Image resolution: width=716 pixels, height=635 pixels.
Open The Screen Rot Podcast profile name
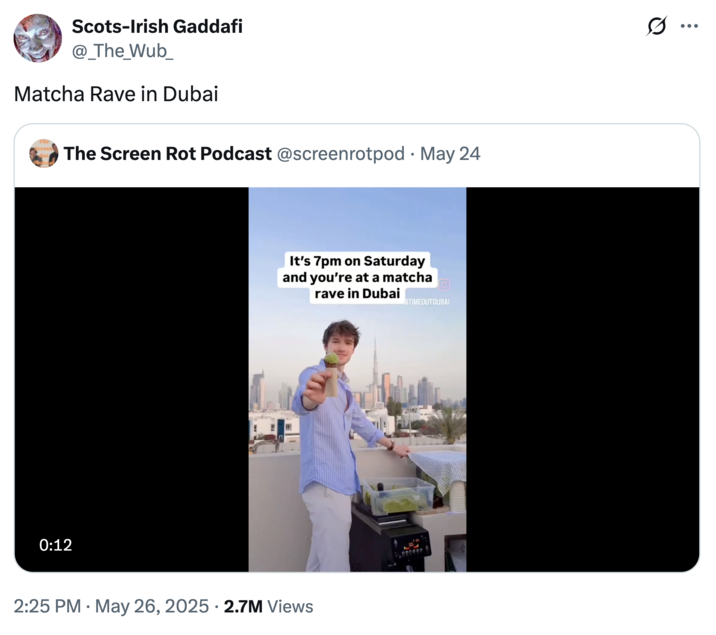tap(167, 153)
